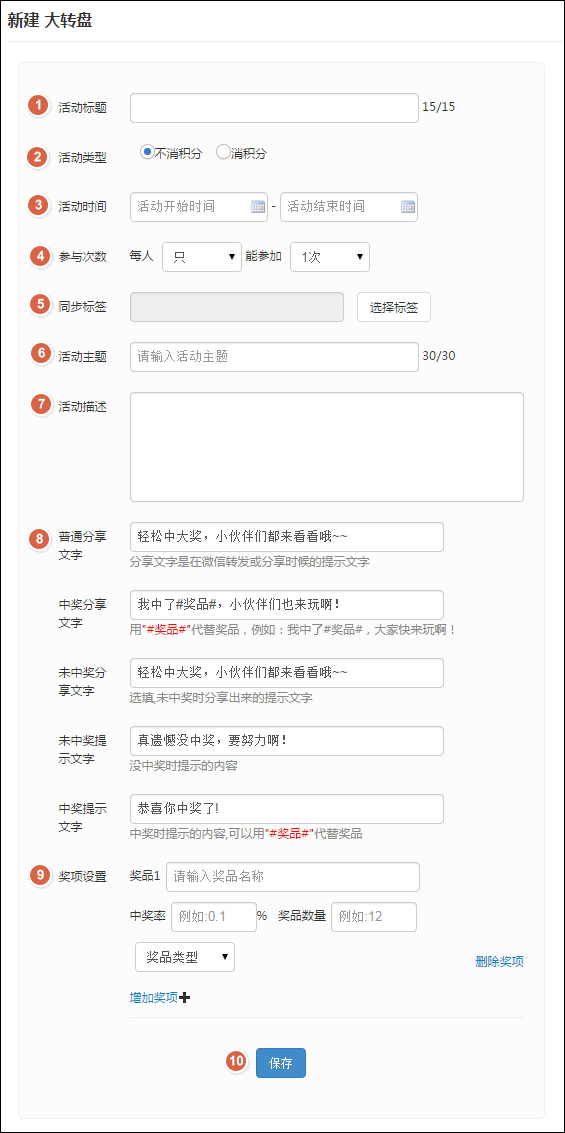
Task: Click the 增加奖项 link
Action: point(154,997)
